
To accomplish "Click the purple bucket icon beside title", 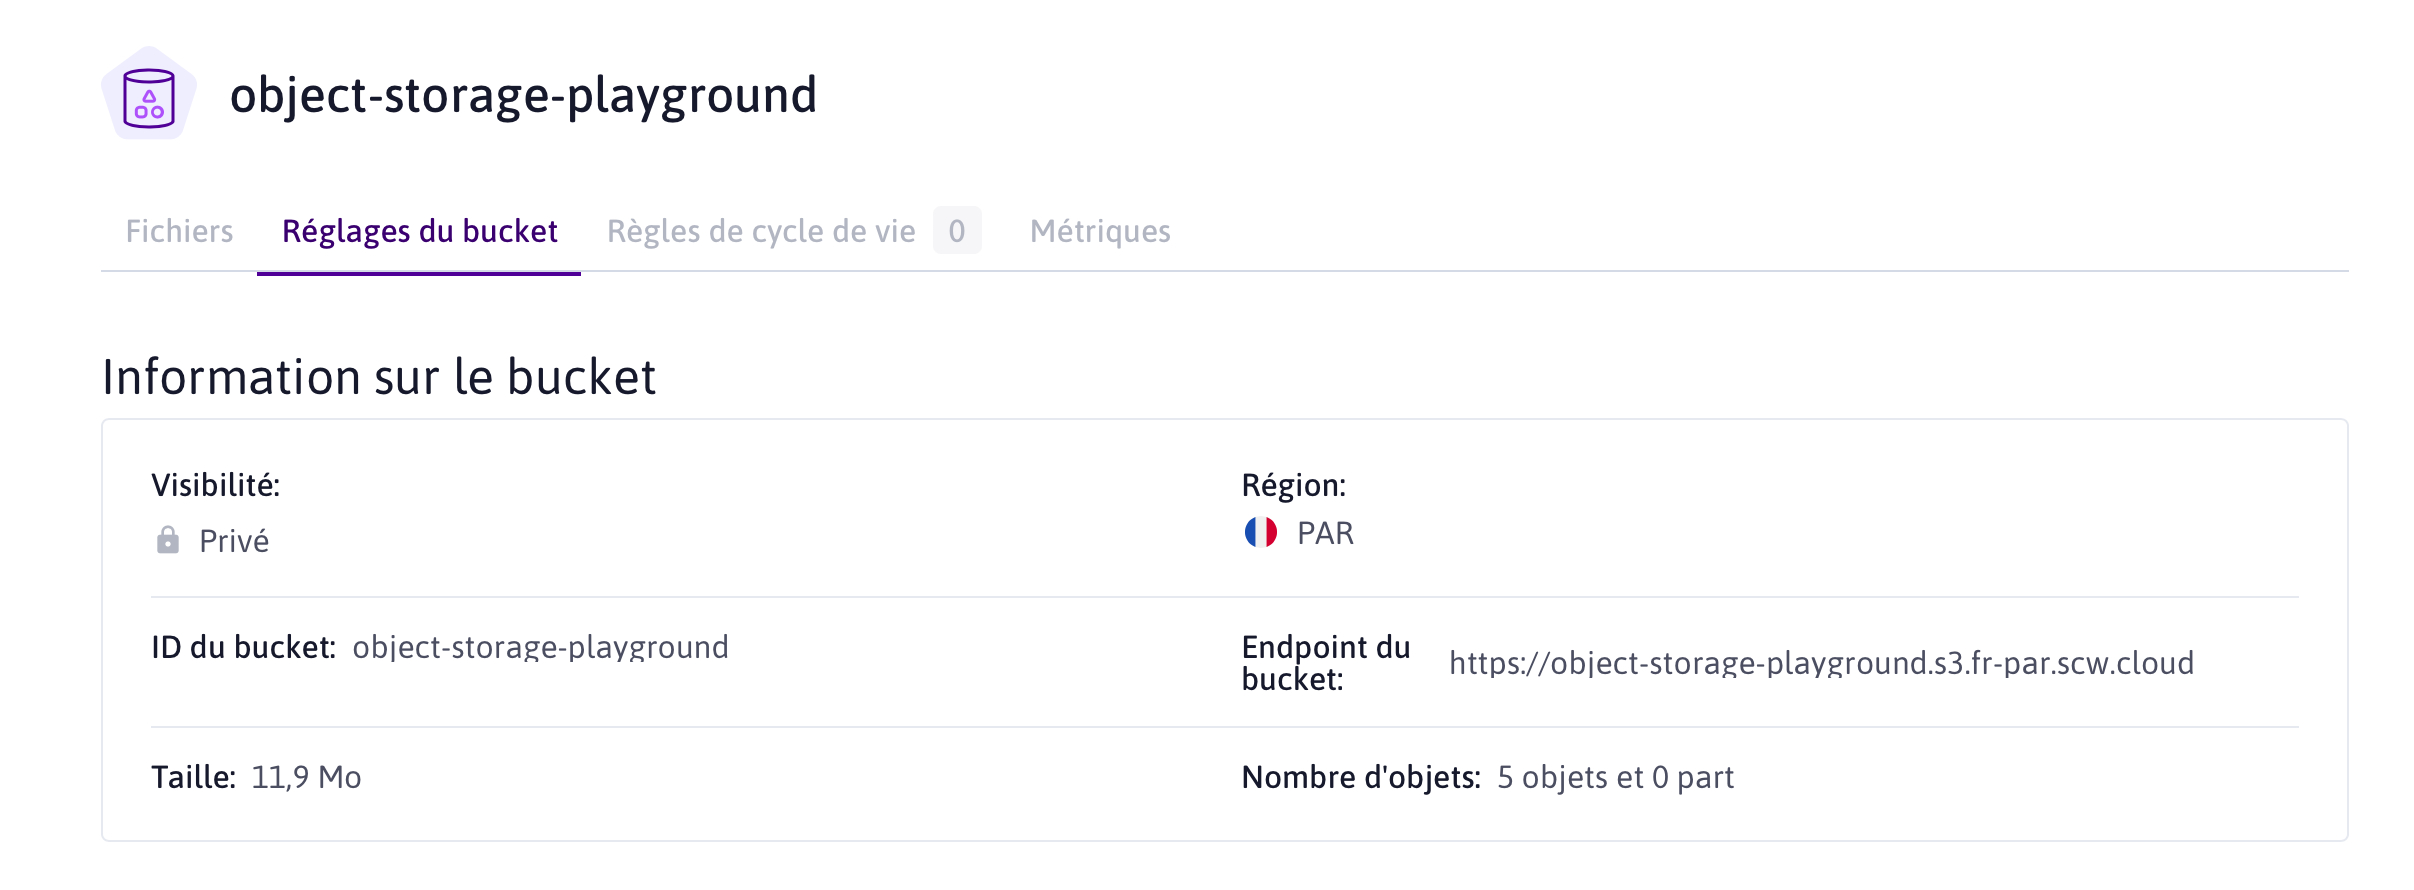I will 149,94.
